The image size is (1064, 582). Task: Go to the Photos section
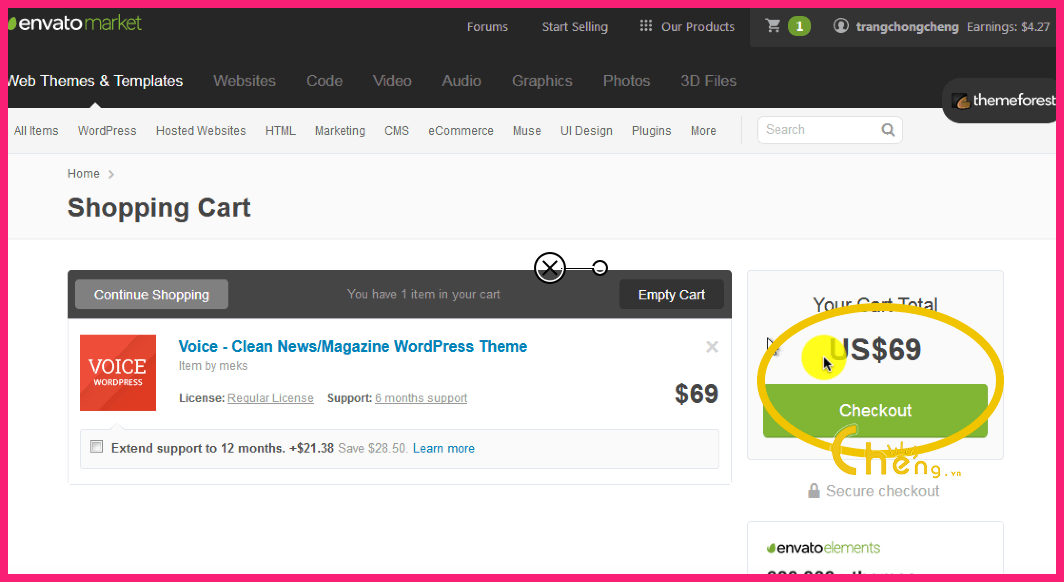(626, 81)
